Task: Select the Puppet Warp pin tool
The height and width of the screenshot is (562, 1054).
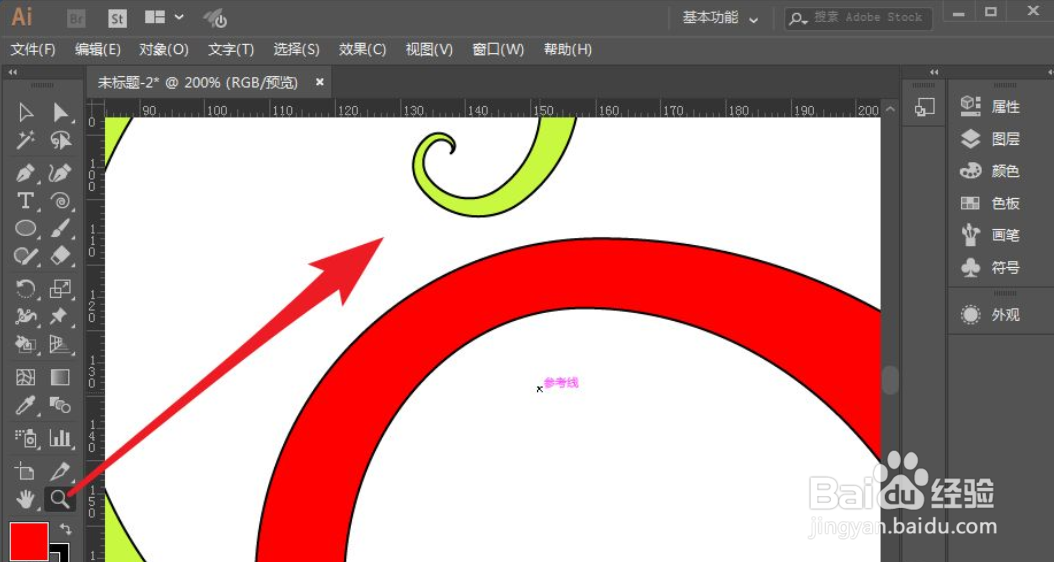Action: pos(60,316)
